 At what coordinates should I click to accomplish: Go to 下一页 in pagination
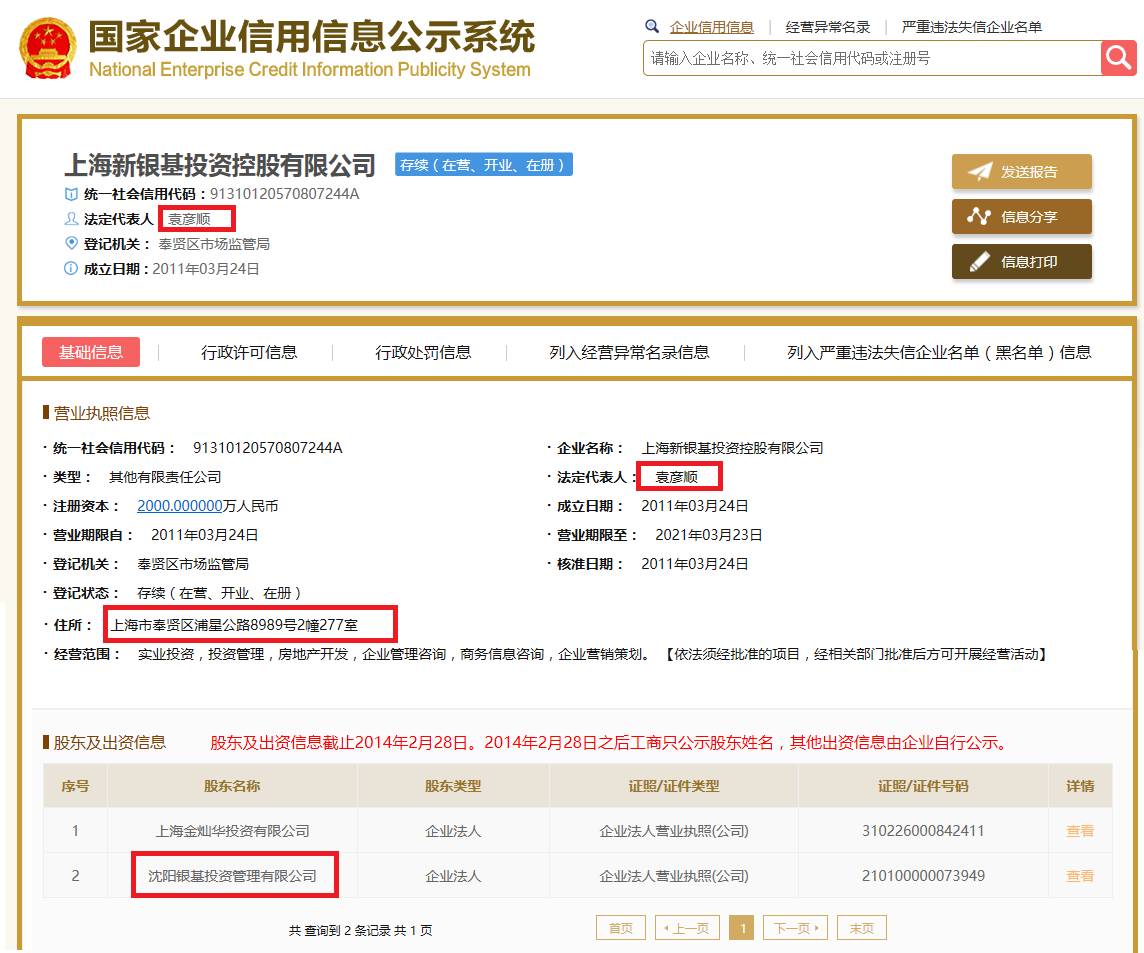click(795, 928)
